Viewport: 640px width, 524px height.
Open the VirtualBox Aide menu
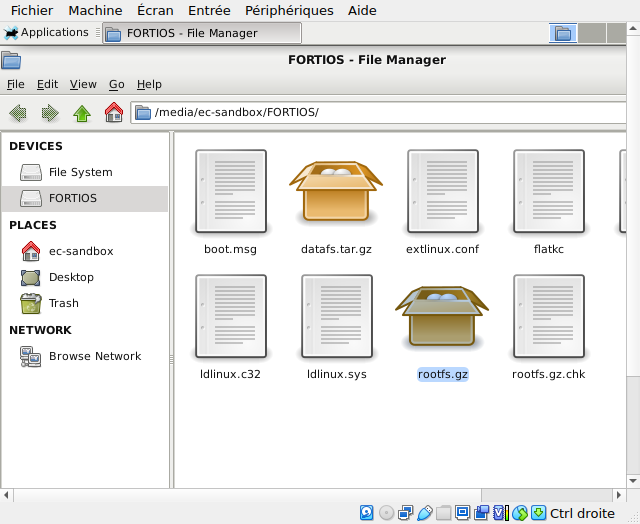(362, 10)
